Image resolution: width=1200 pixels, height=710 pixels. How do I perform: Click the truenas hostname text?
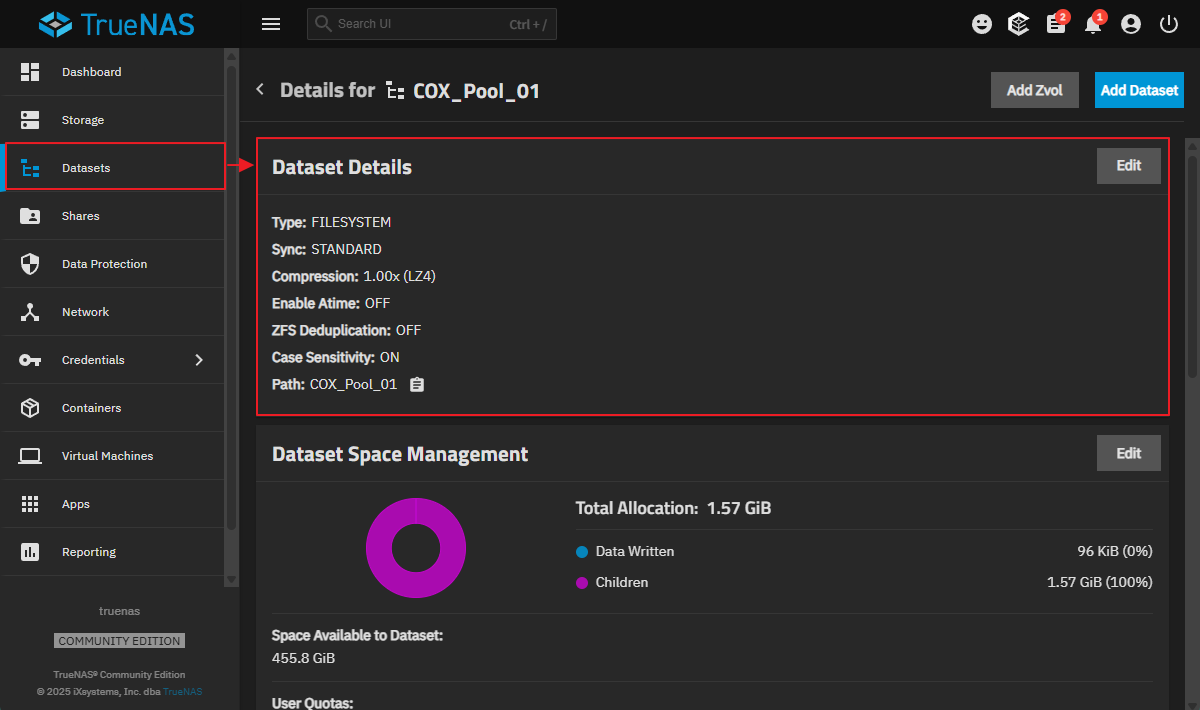[119, 610]
